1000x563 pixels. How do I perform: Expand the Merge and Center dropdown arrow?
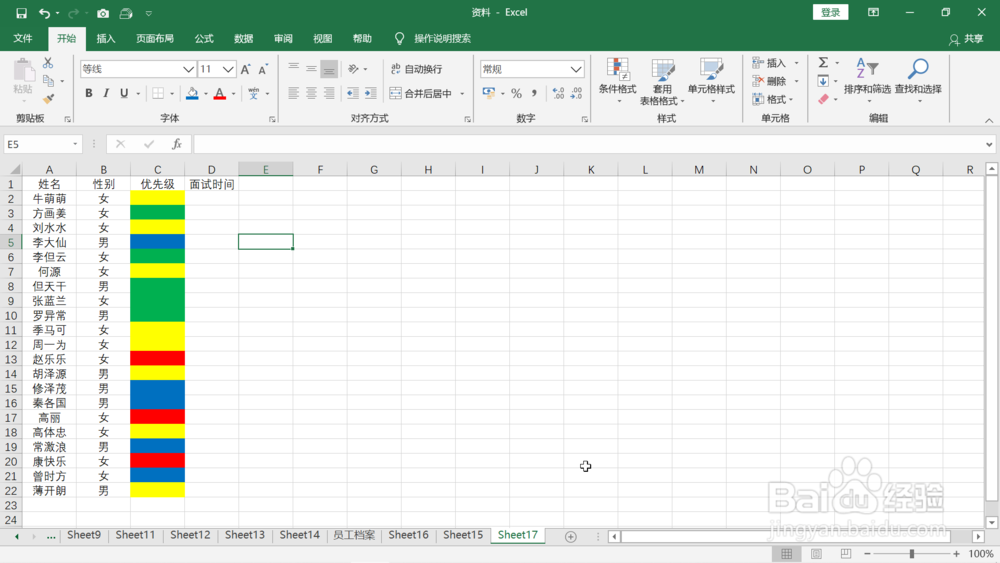pos(462,94)
